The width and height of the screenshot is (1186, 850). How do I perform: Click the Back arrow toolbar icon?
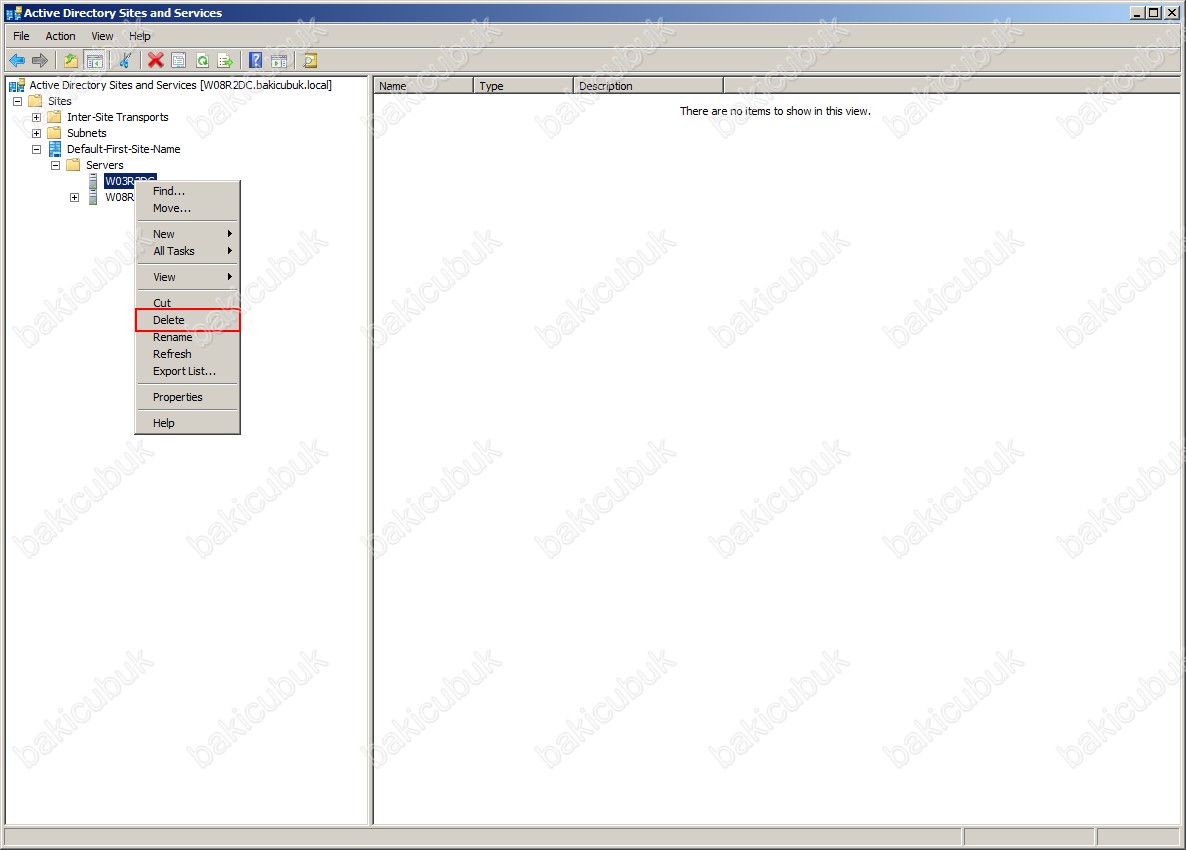(17, 60)
